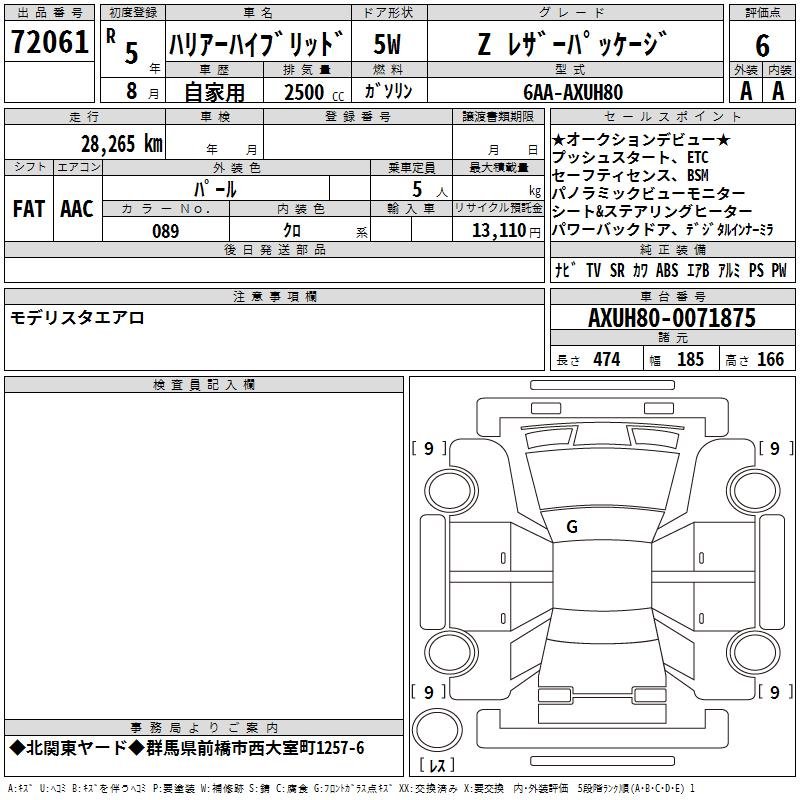Select the damage code legend at the bottom
This screenshot has height=800, width=800.
351,788
